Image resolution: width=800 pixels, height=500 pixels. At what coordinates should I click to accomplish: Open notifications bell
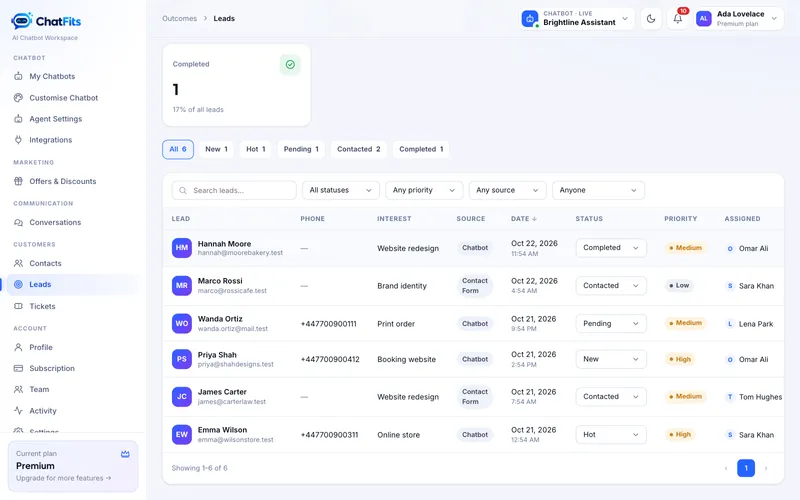click(x=678, y=19)
